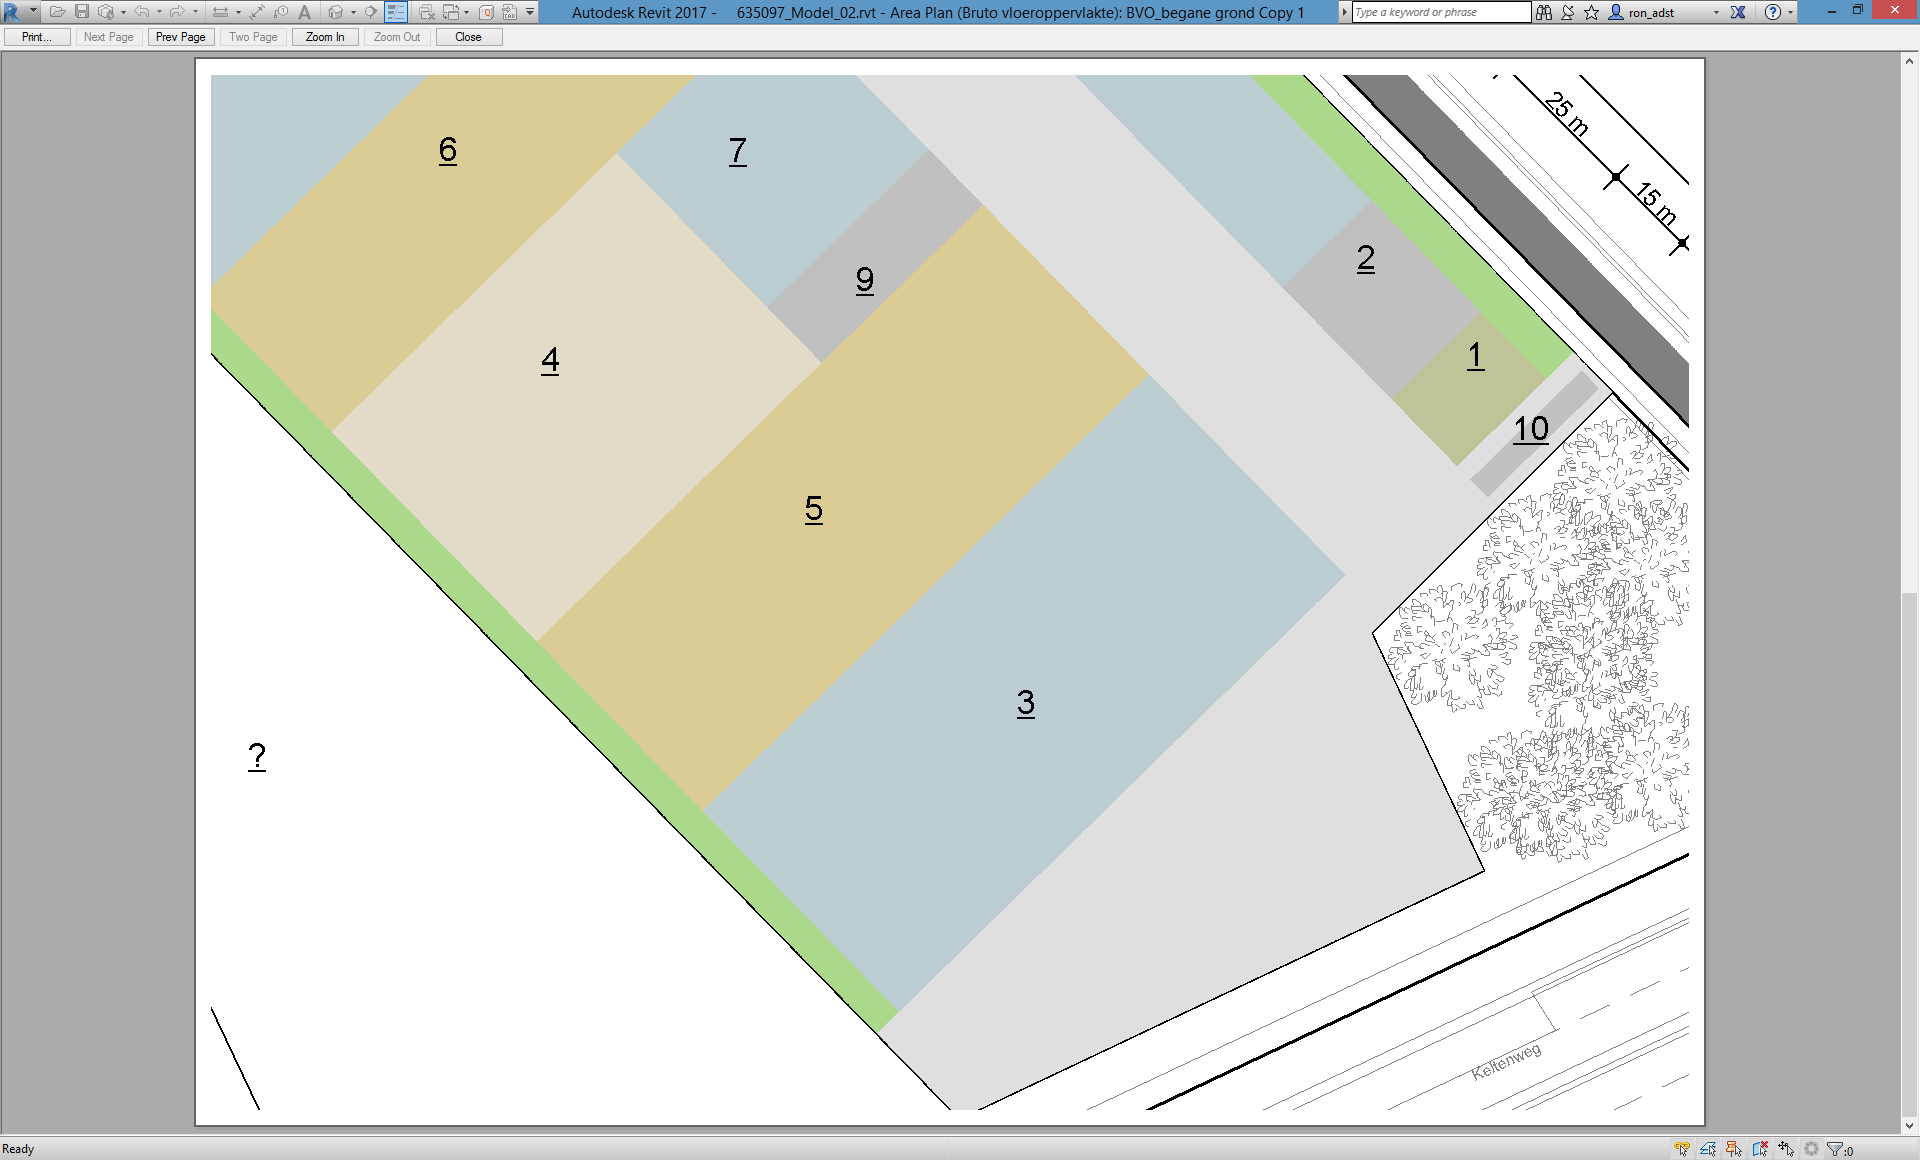Expand the Help dropdown arrow
The height and width of the screenshot is (1160, 1920).
(1790, 12)
